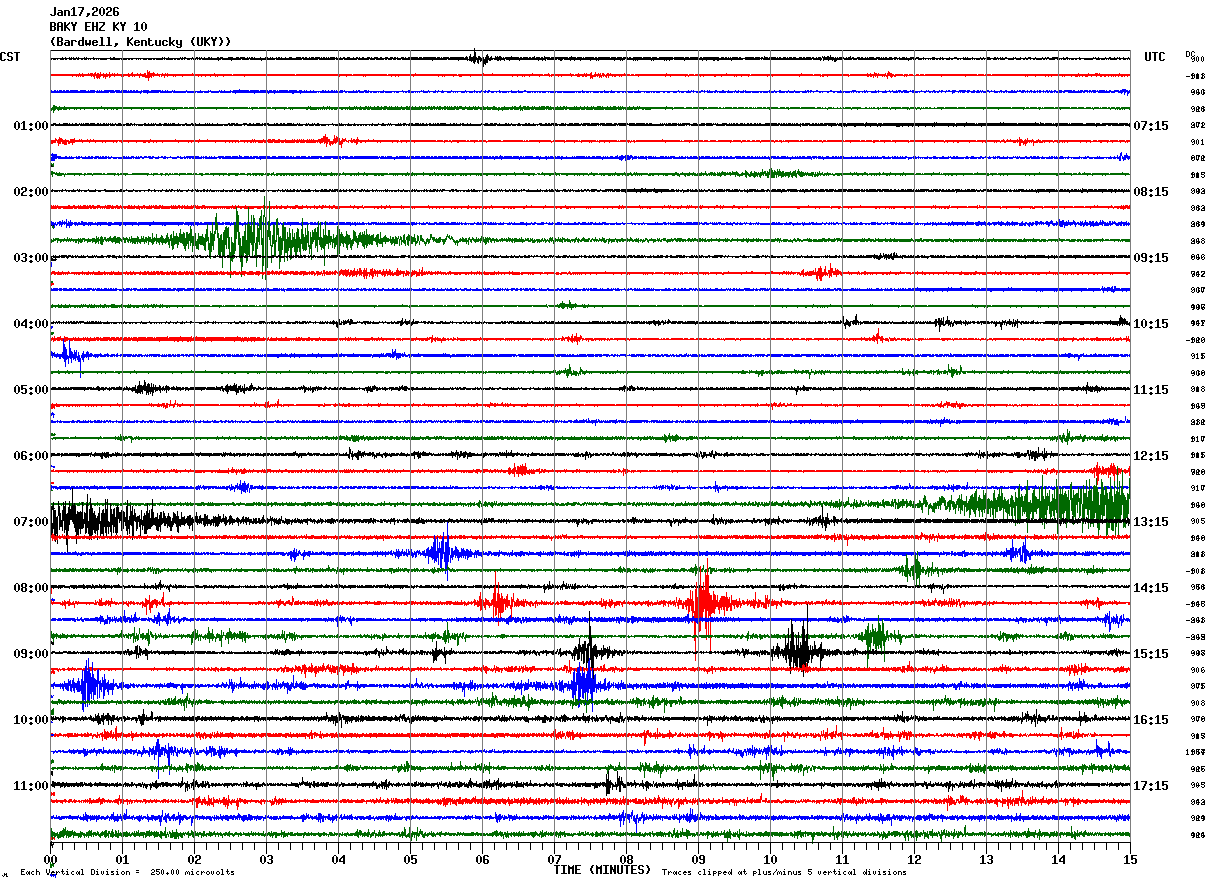Click the TIME (MINUTES) axis title
This screenshot has height=886, width=1210.
pos(602,870)
